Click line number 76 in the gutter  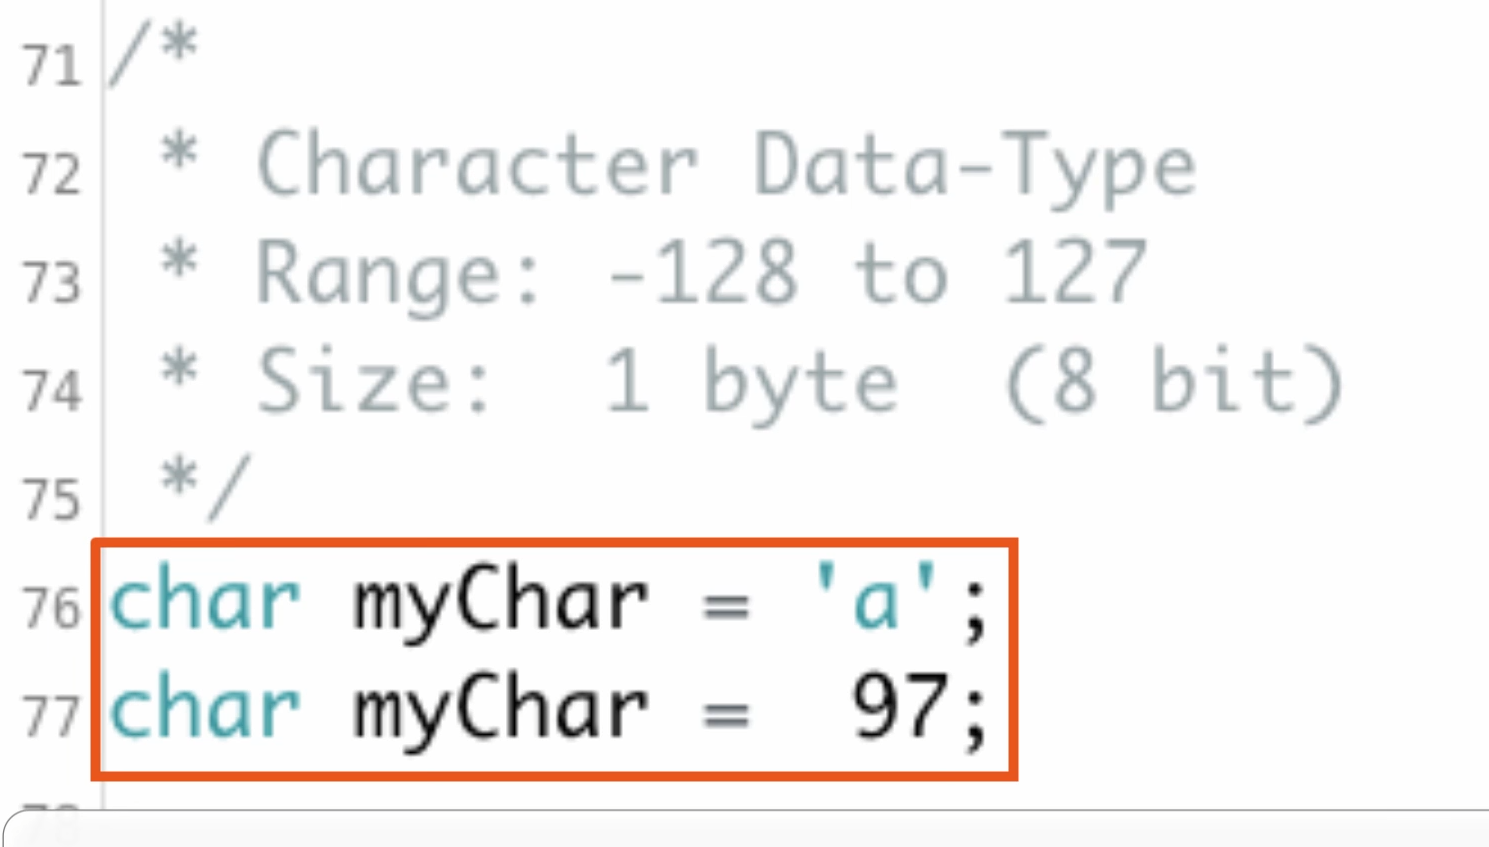[x=51, y=608]
